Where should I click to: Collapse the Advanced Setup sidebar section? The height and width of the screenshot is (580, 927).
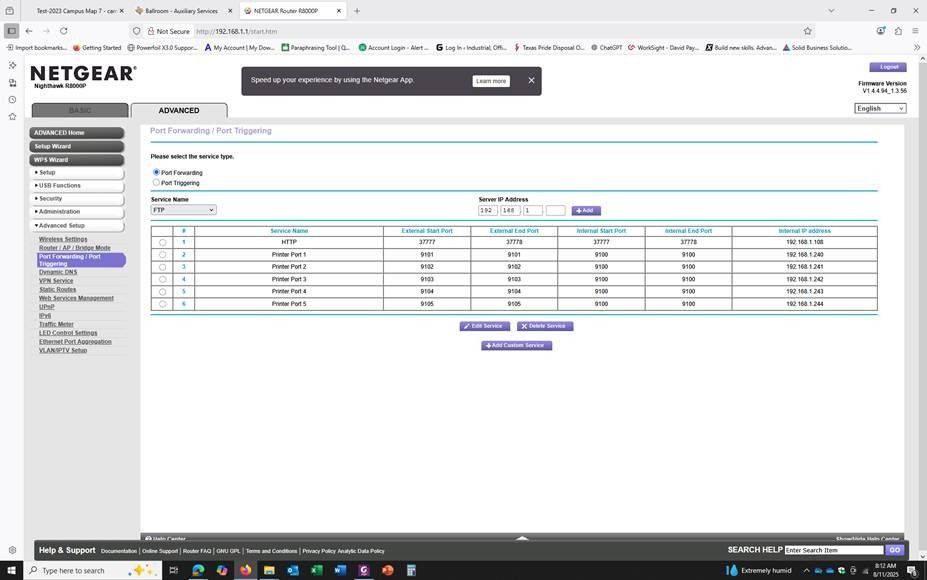point(77,225)
